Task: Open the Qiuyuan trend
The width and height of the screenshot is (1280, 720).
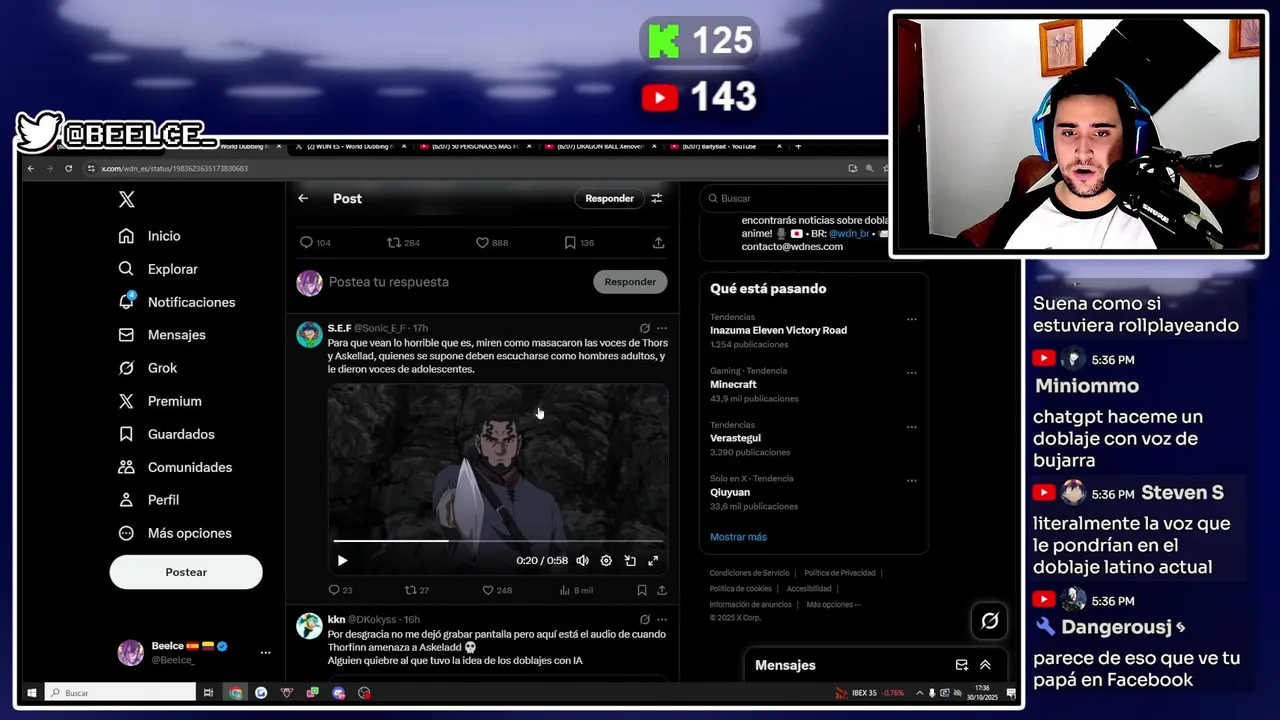Action: [730, 492]
